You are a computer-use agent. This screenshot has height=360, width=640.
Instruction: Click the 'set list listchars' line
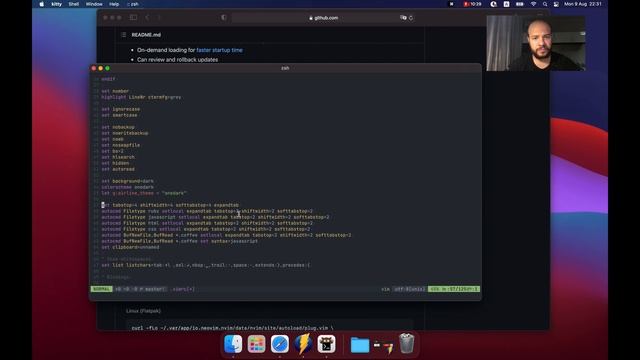point(206,265)
